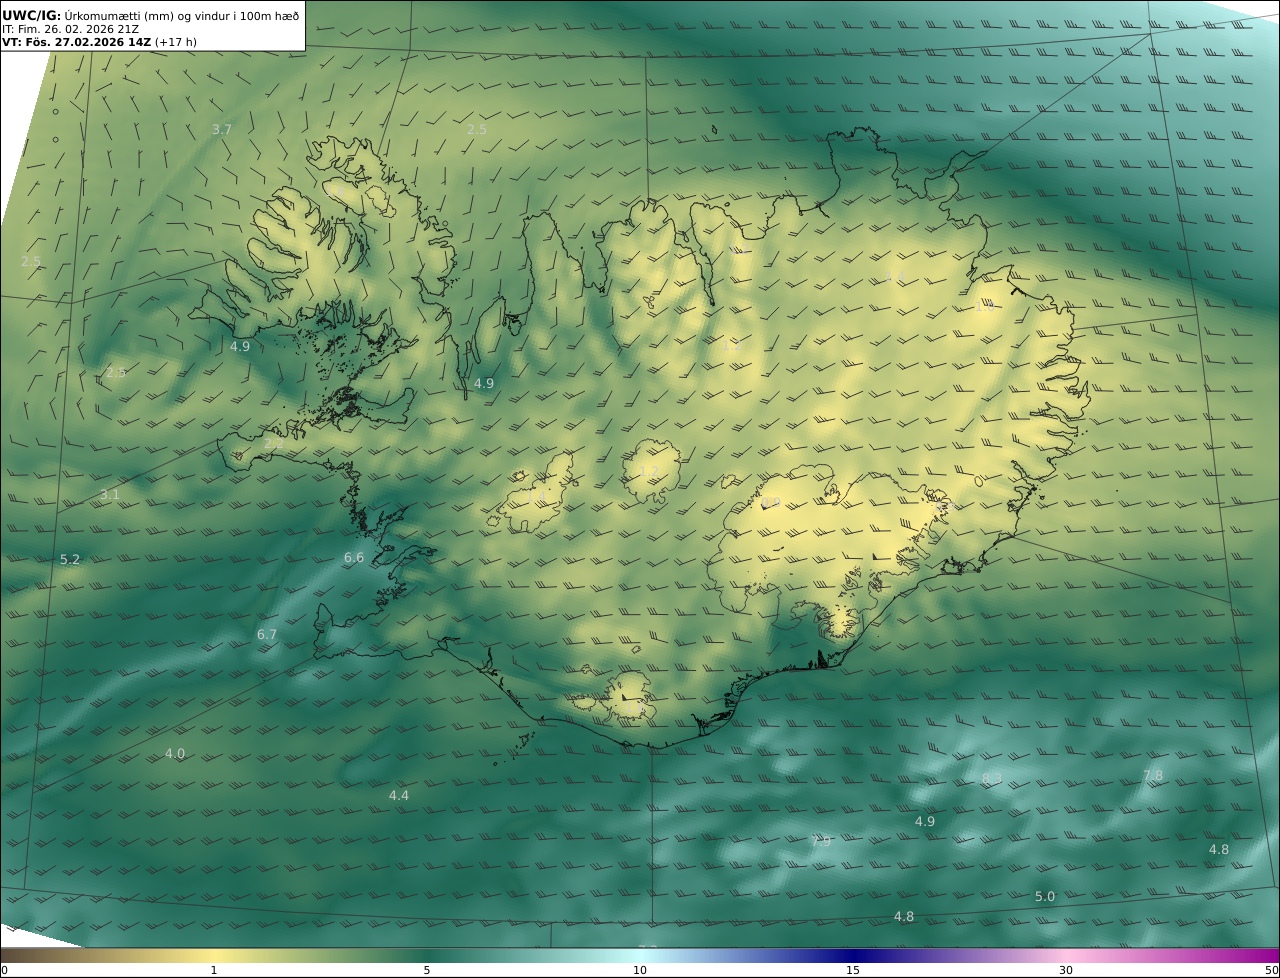Click the 4.4 value label

tap(399, 795)
